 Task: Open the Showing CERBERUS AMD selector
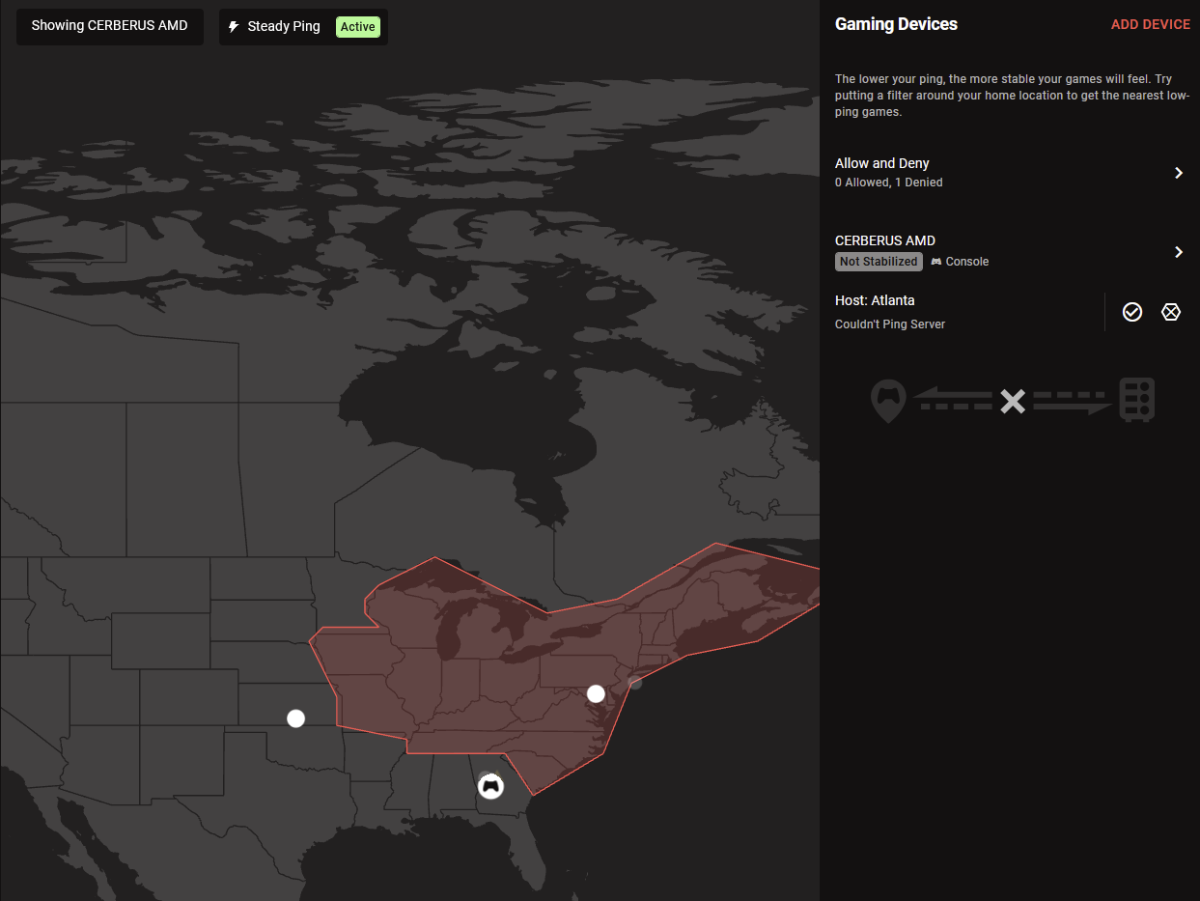pos(110,26)
